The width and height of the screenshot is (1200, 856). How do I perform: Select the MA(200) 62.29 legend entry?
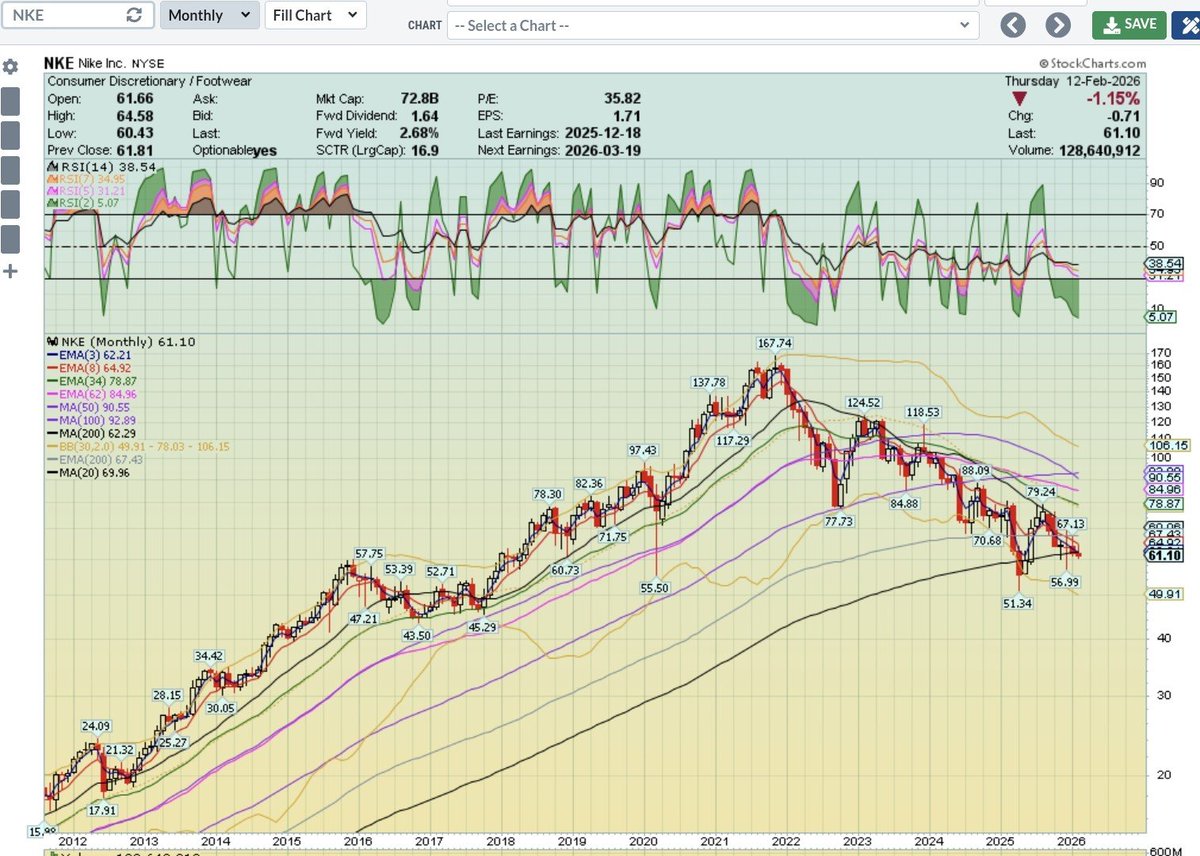91,433
